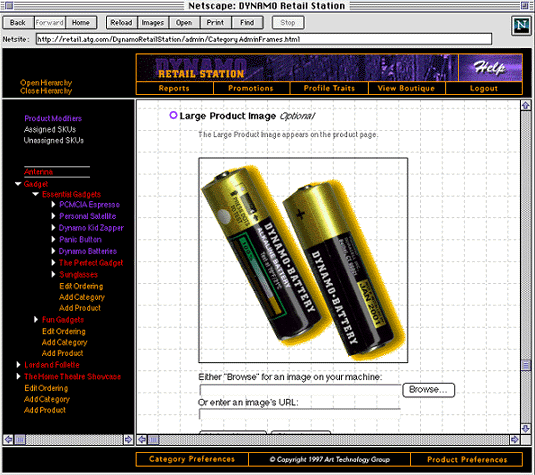This screenshot has height=475, width=535.
Task: Expand the Dynamo Kid Zapper product
Action: [53, 228]
